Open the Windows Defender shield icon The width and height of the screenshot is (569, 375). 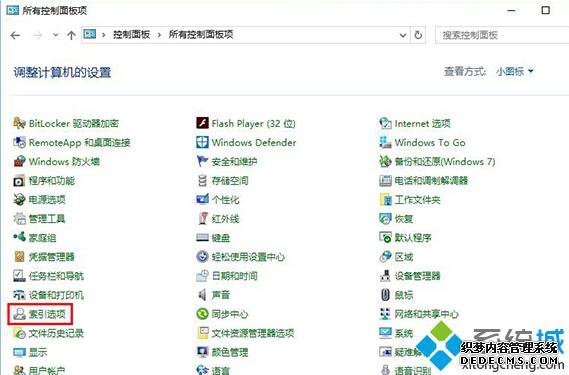coord(202,142)
